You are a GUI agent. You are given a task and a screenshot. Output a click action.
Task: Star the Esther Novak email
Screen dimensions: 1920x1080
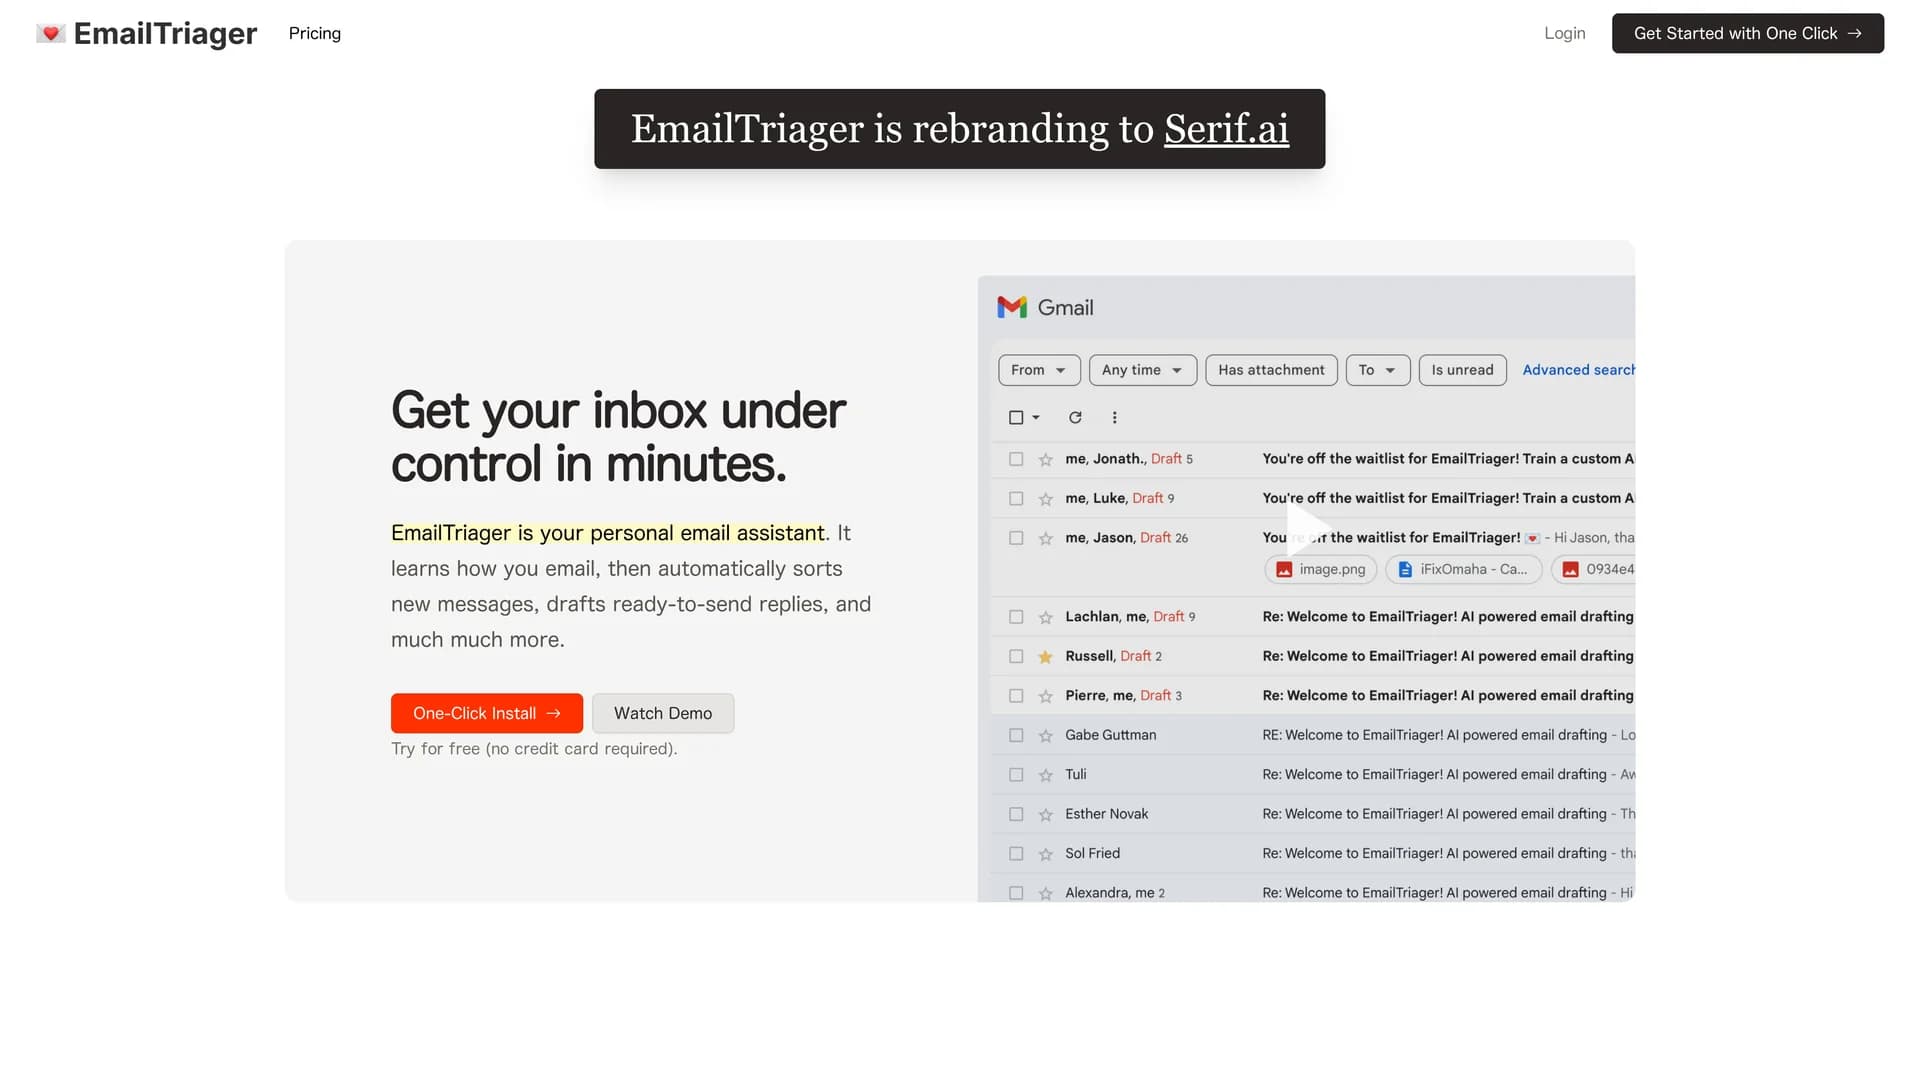click(x=1045, y=814)
